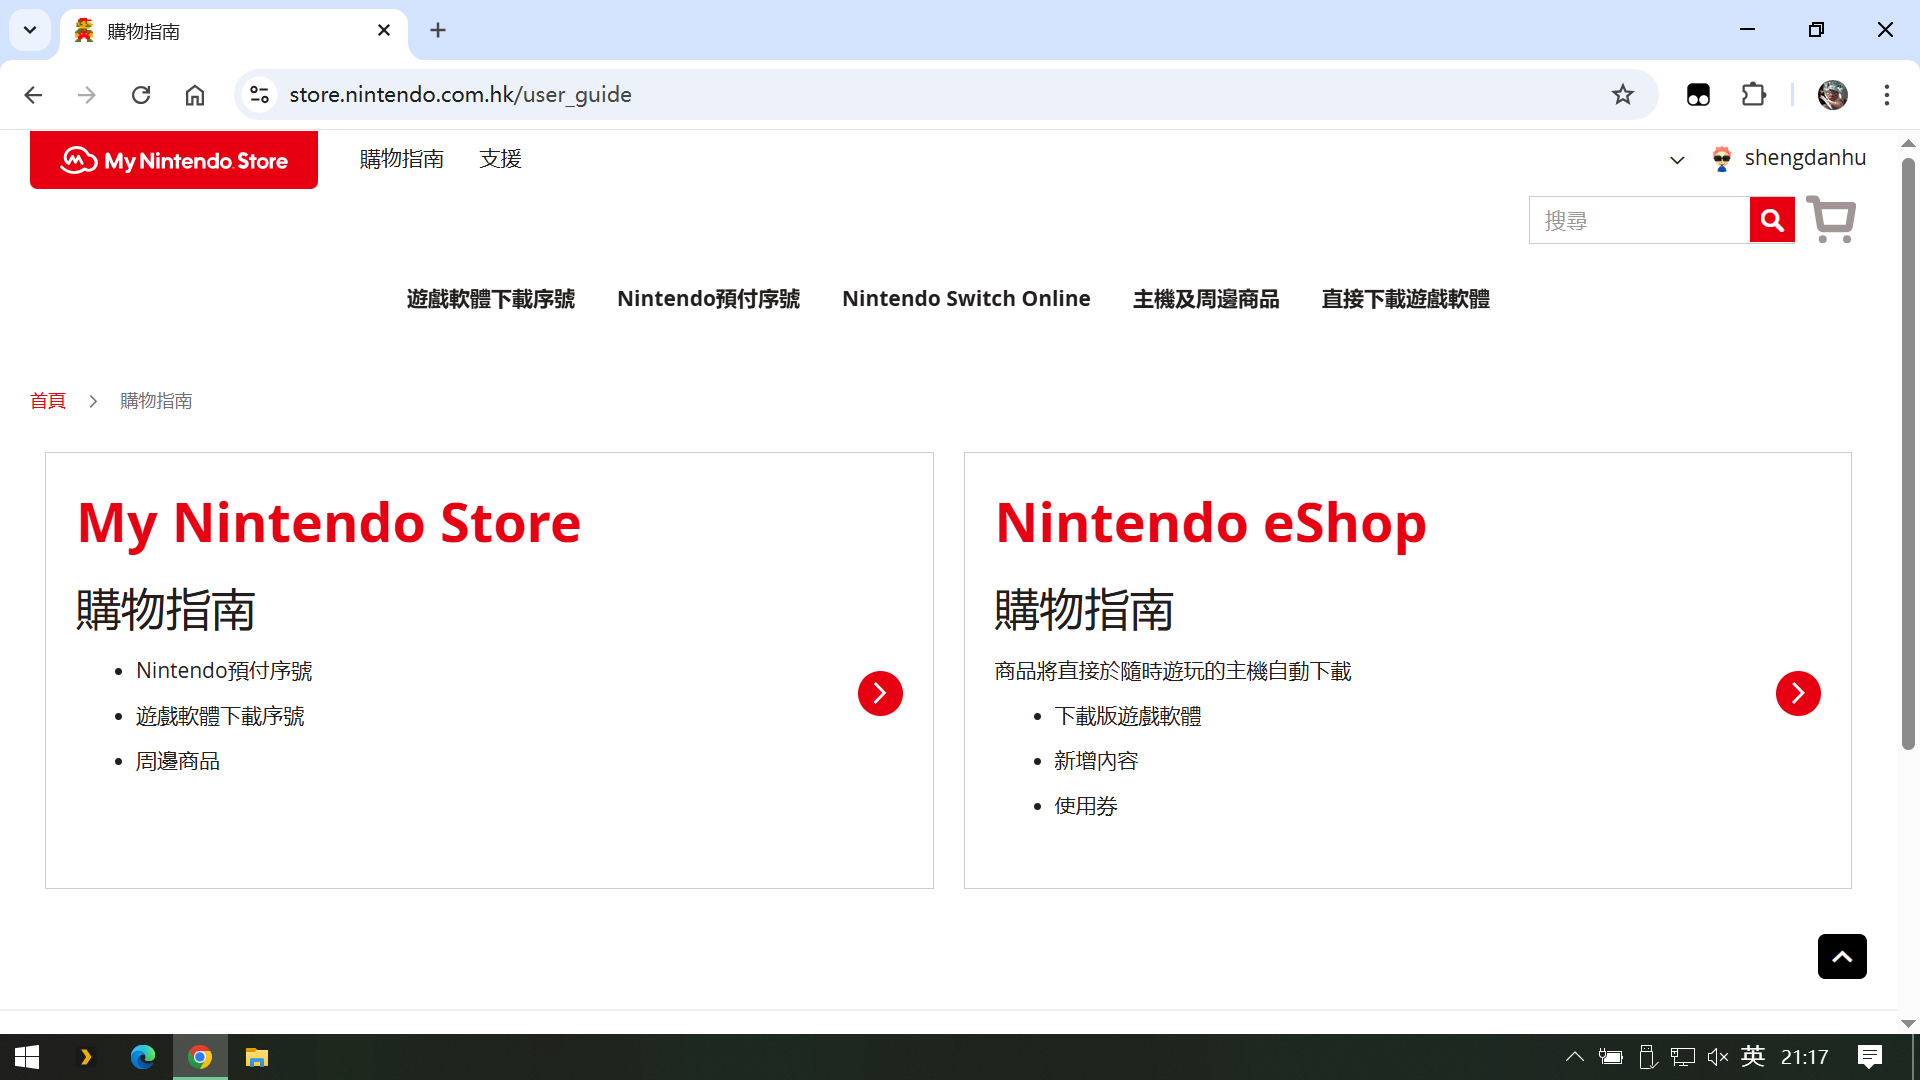This screenshot has height=1080, width=1920.
Task: Click the red search magnifier button
Action: [x=1772, y=220]
